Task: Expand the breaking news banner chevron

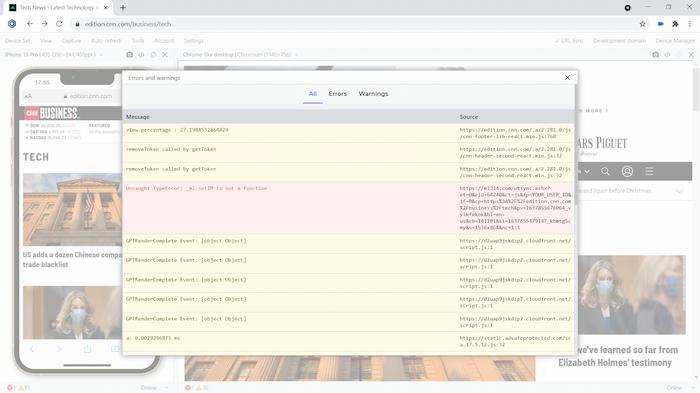Action: click(x=679, y=191)
